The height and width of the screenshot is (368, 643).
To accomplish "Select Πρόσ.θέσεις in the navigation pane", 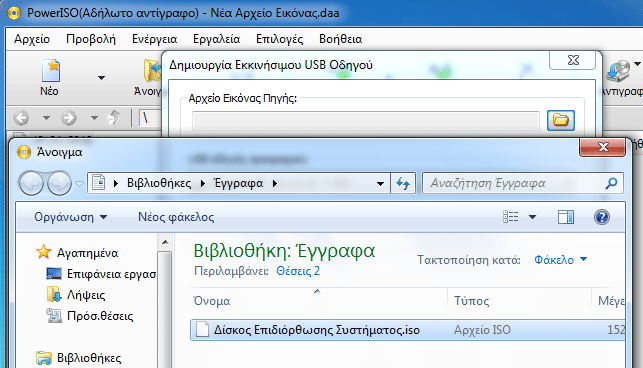I will click(x=100, y=316).
